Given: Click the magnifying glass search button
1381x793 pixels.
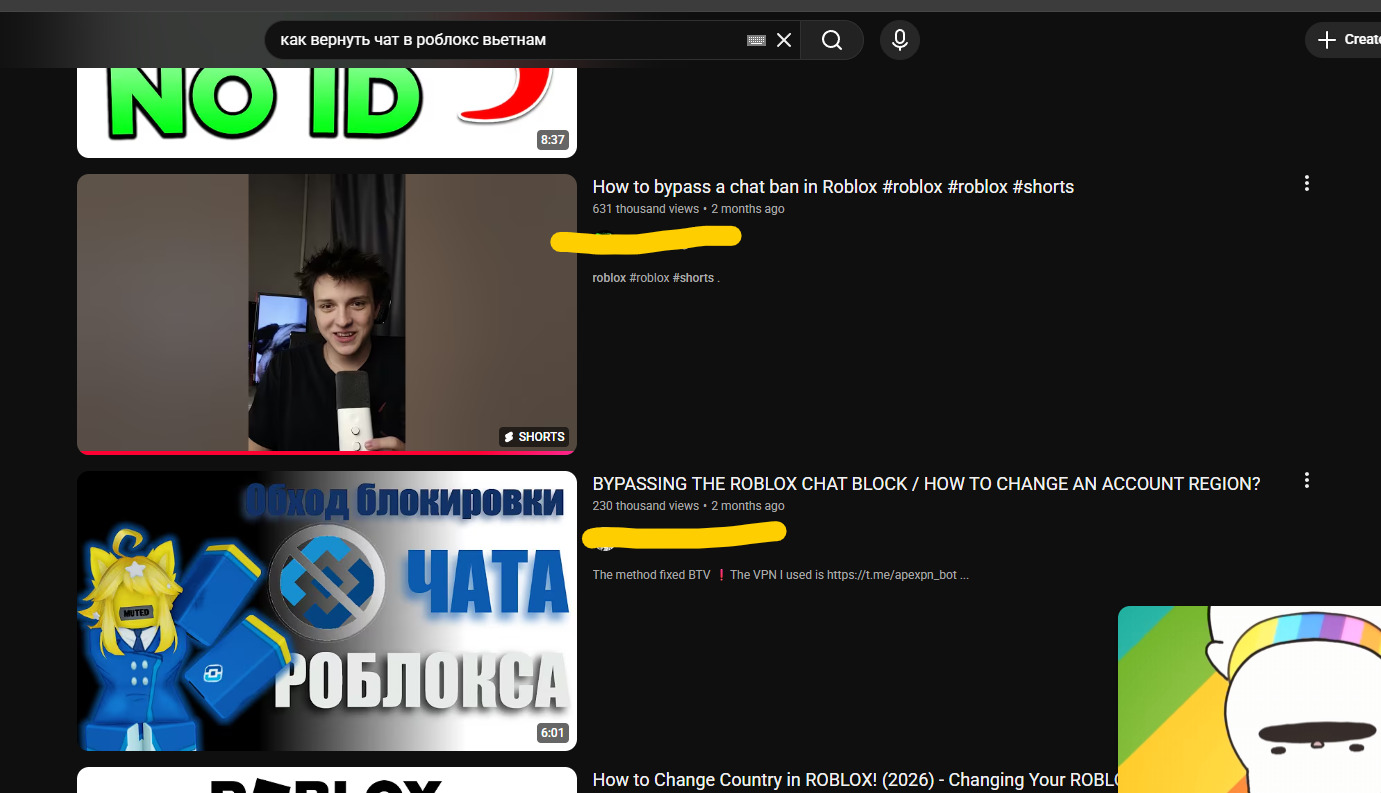Looking at the screenshot, I should (x=832, y=40).
